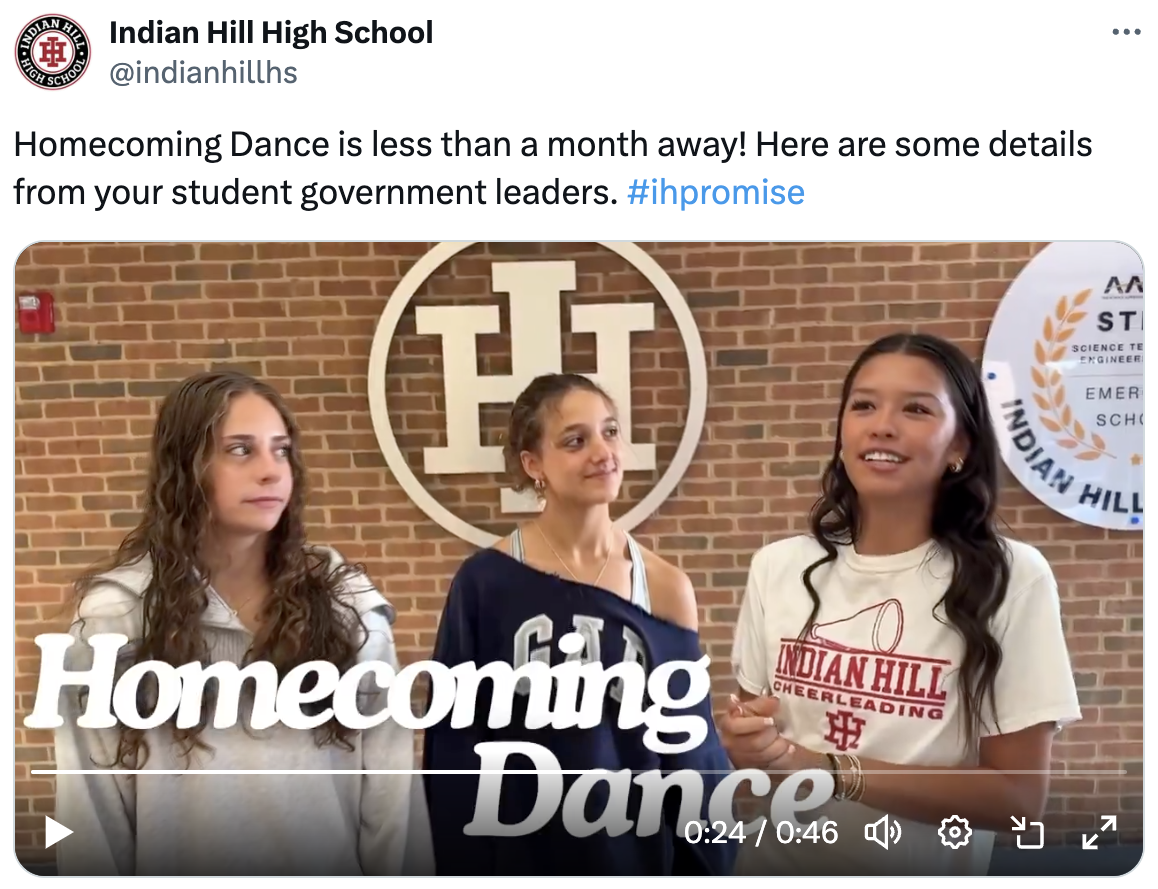This screenshot has width=1158, height=889.
Task: Play the Homecoming Dance video
Action: point(59,832)
